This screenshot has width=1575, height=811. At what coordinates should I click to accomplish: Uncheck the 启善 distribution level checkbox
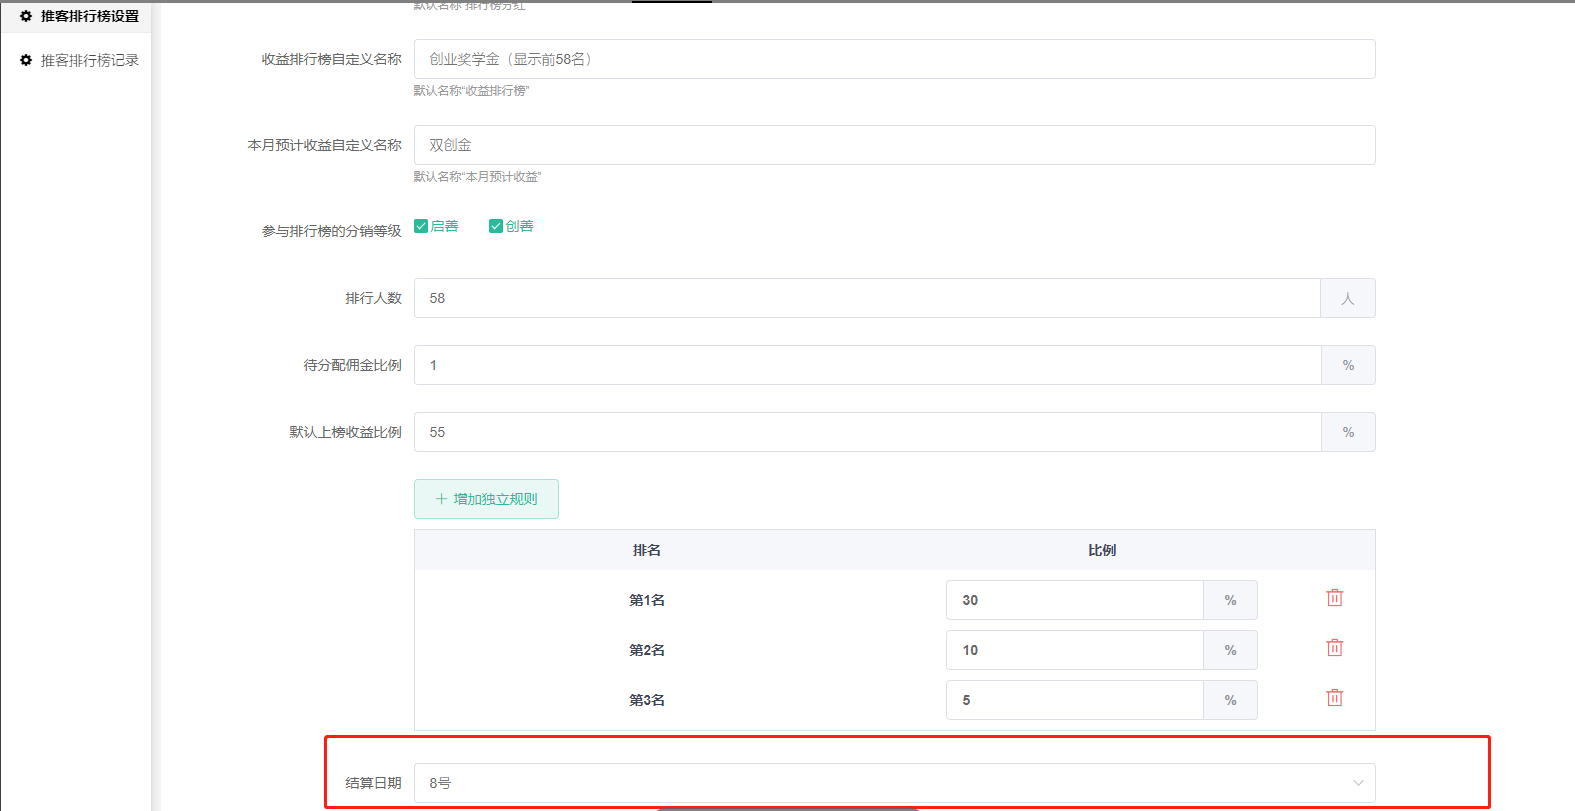click(421, 226)
